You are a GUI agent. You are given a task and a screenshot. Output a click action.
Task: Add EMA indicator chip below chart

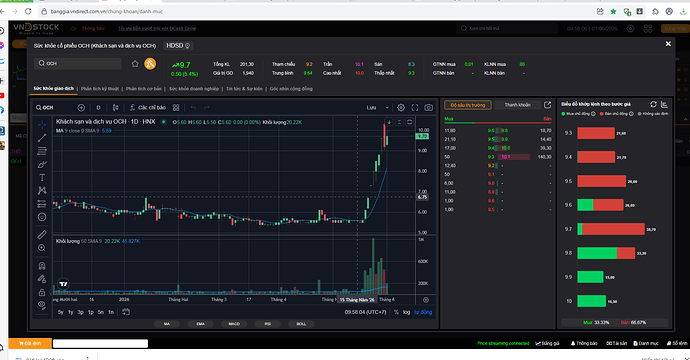pos(201,323)
